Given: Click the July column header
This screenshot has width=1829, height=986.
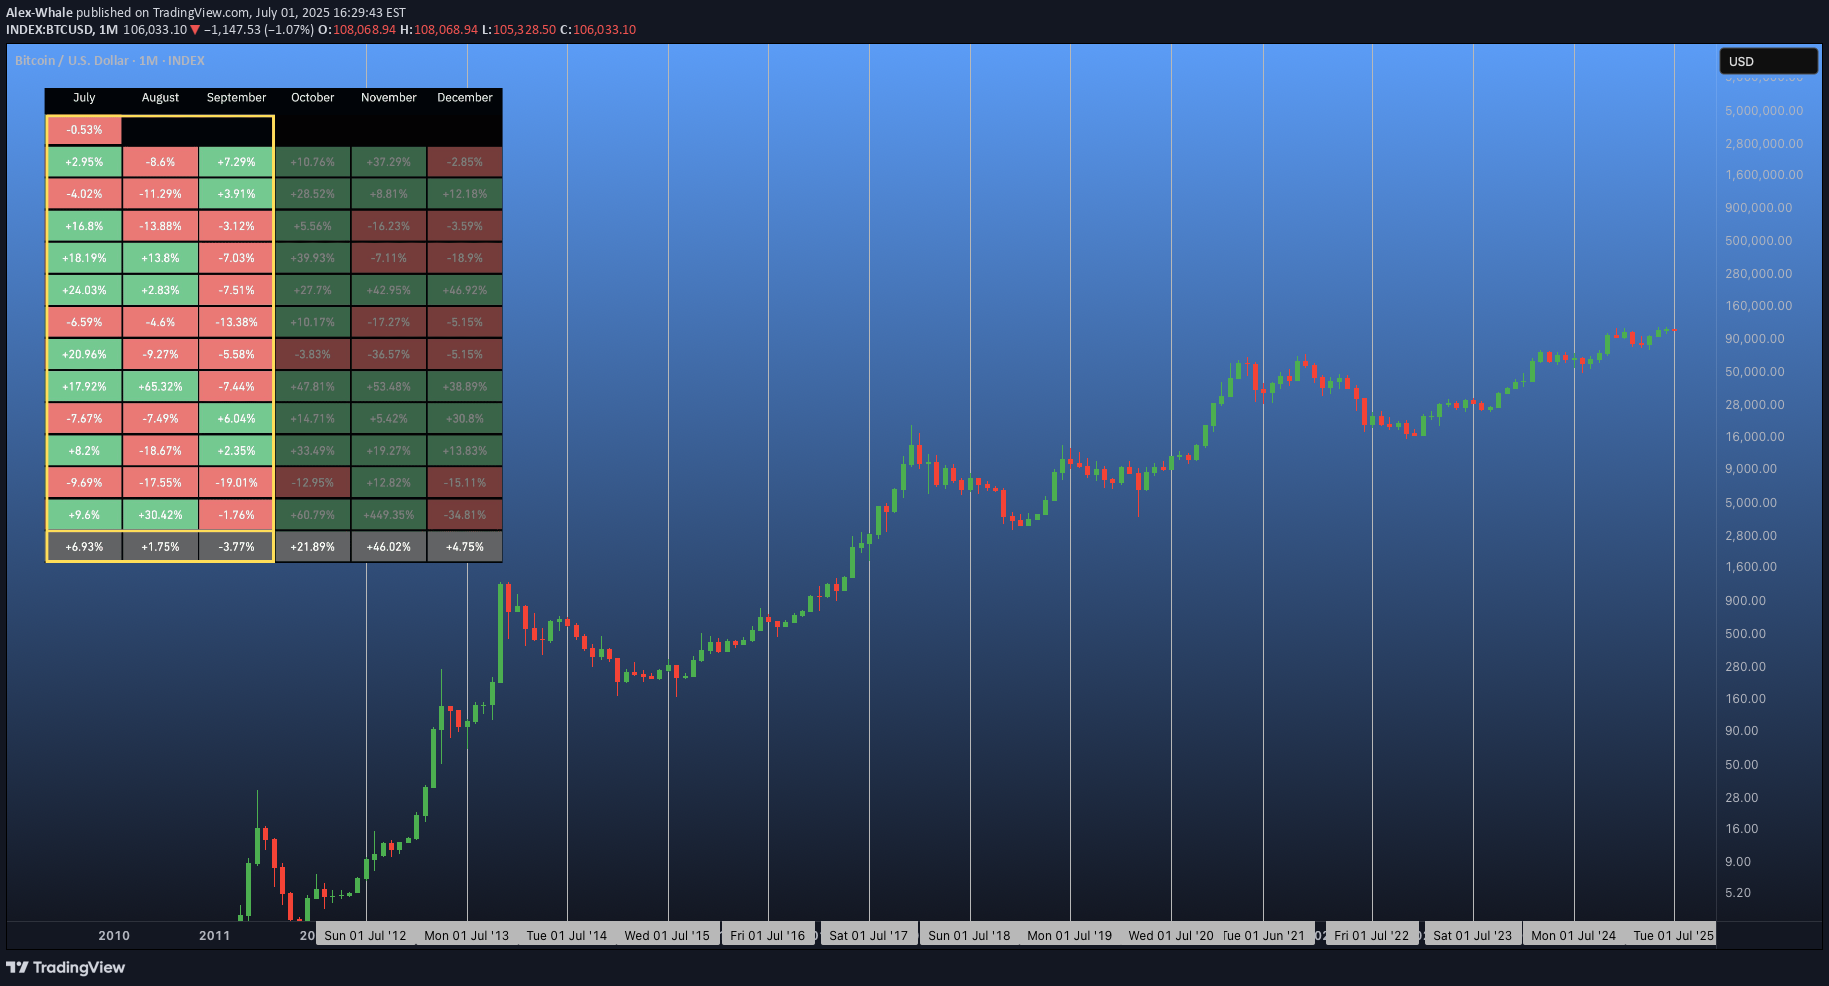Looking at the screenshot, I should point(84,98).
